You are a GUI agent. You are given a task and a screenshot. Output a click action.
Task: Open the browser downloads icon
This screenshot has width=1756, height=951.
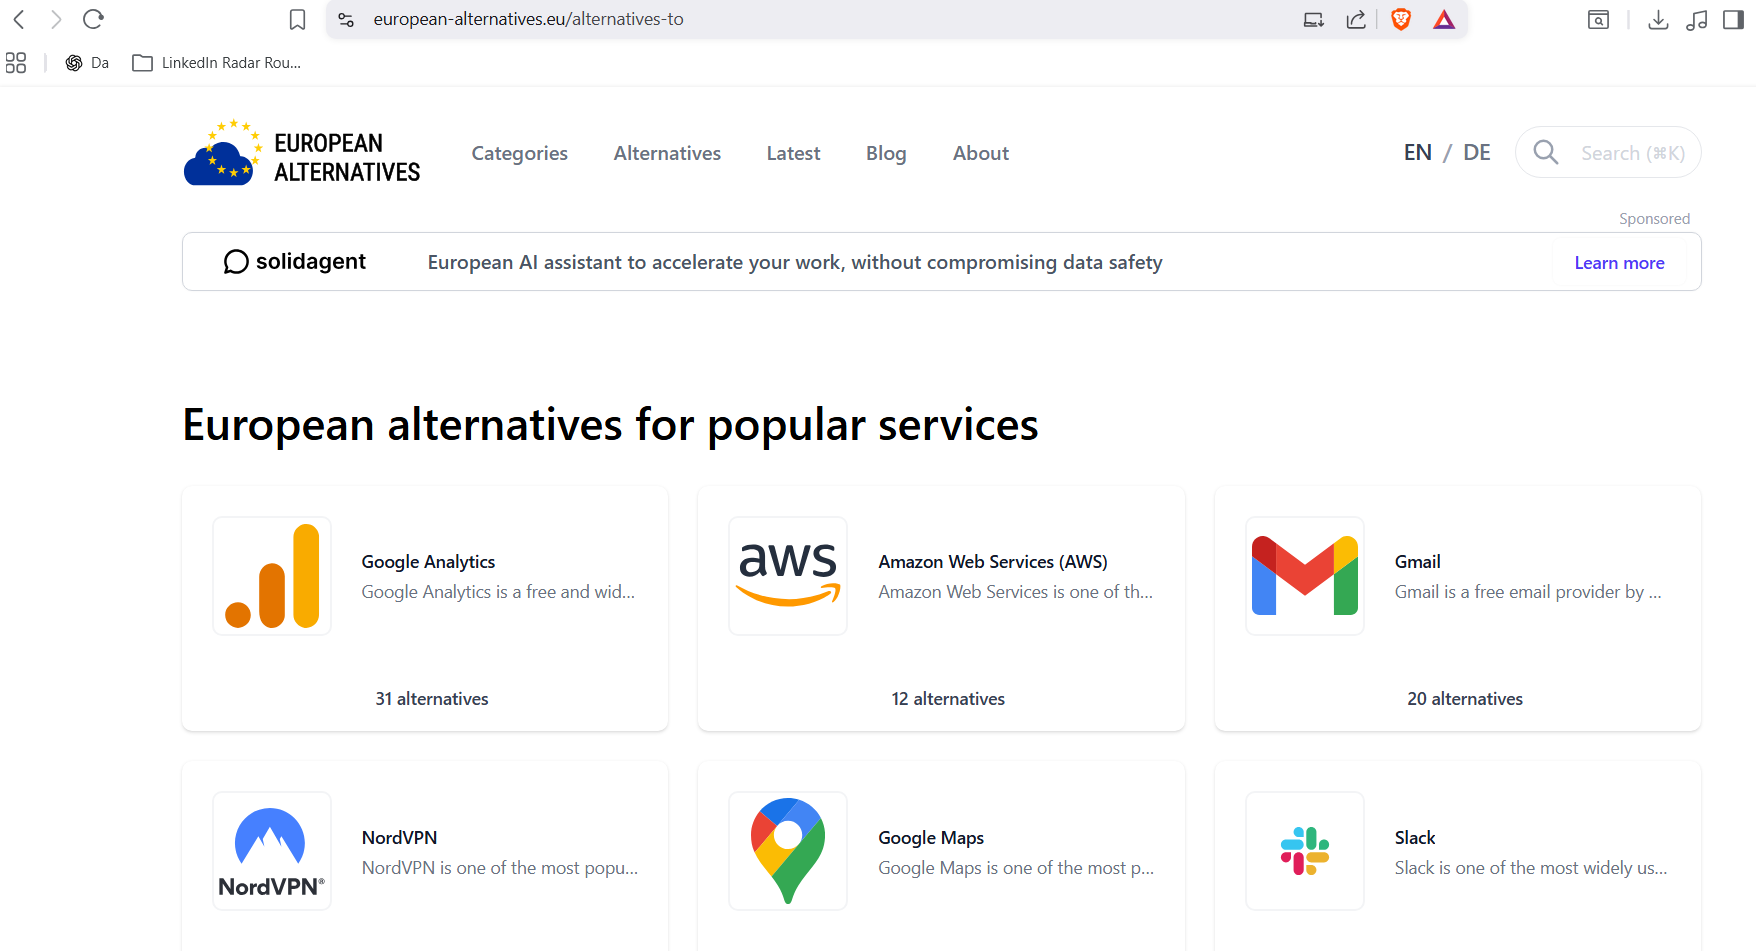coord(1658,20)
